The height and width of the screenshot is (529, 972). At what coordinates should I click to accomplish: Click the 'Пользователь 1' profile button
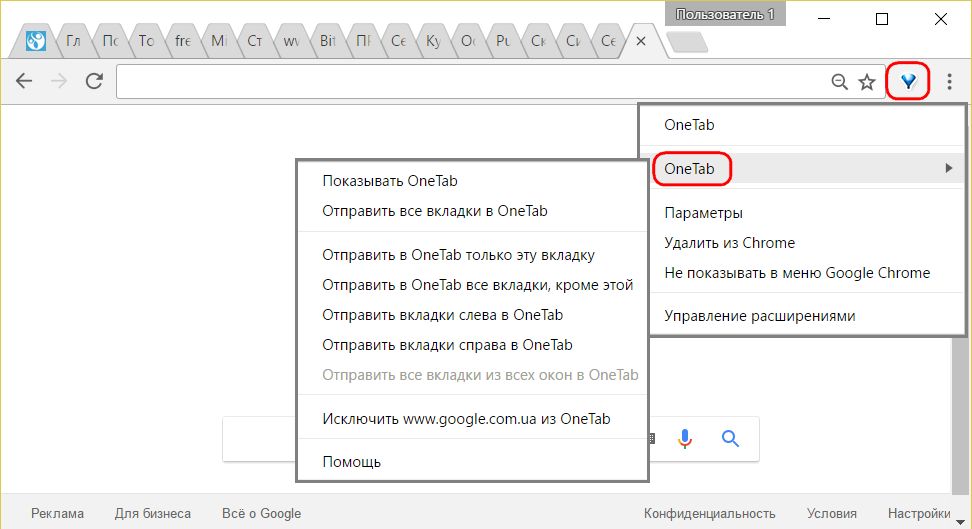click(725, 14)
